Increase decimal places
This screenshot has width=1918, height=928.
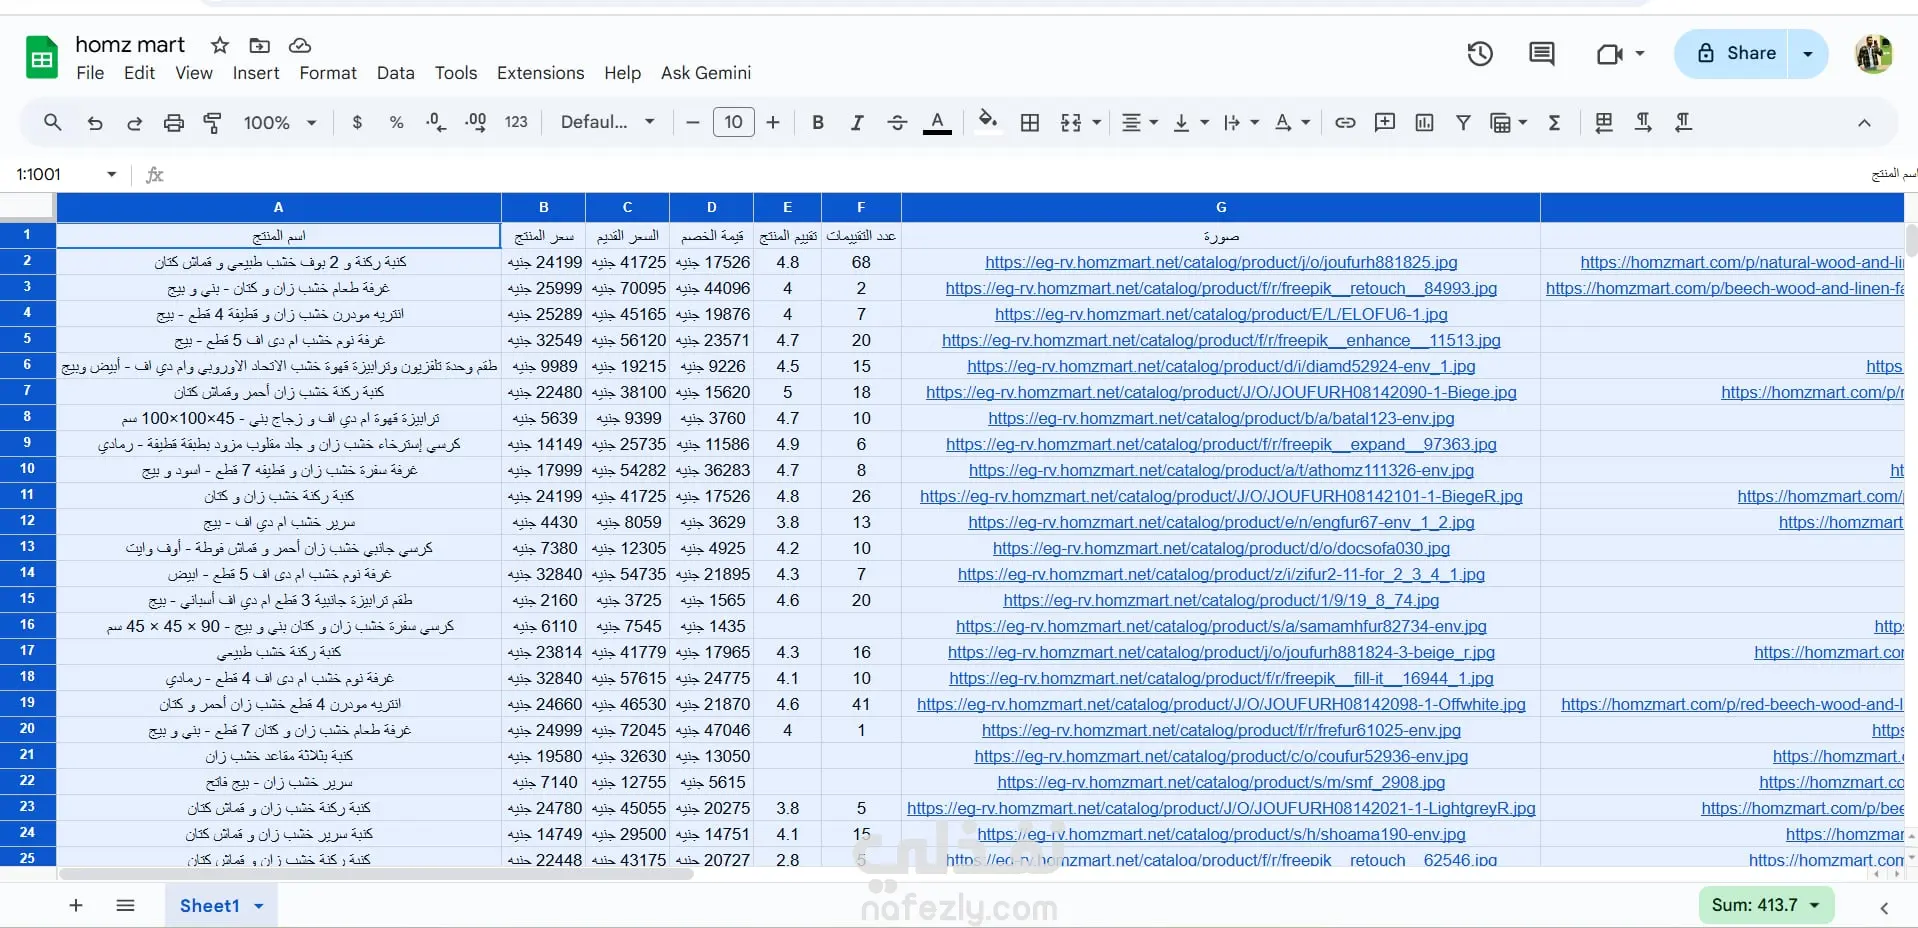476,122
